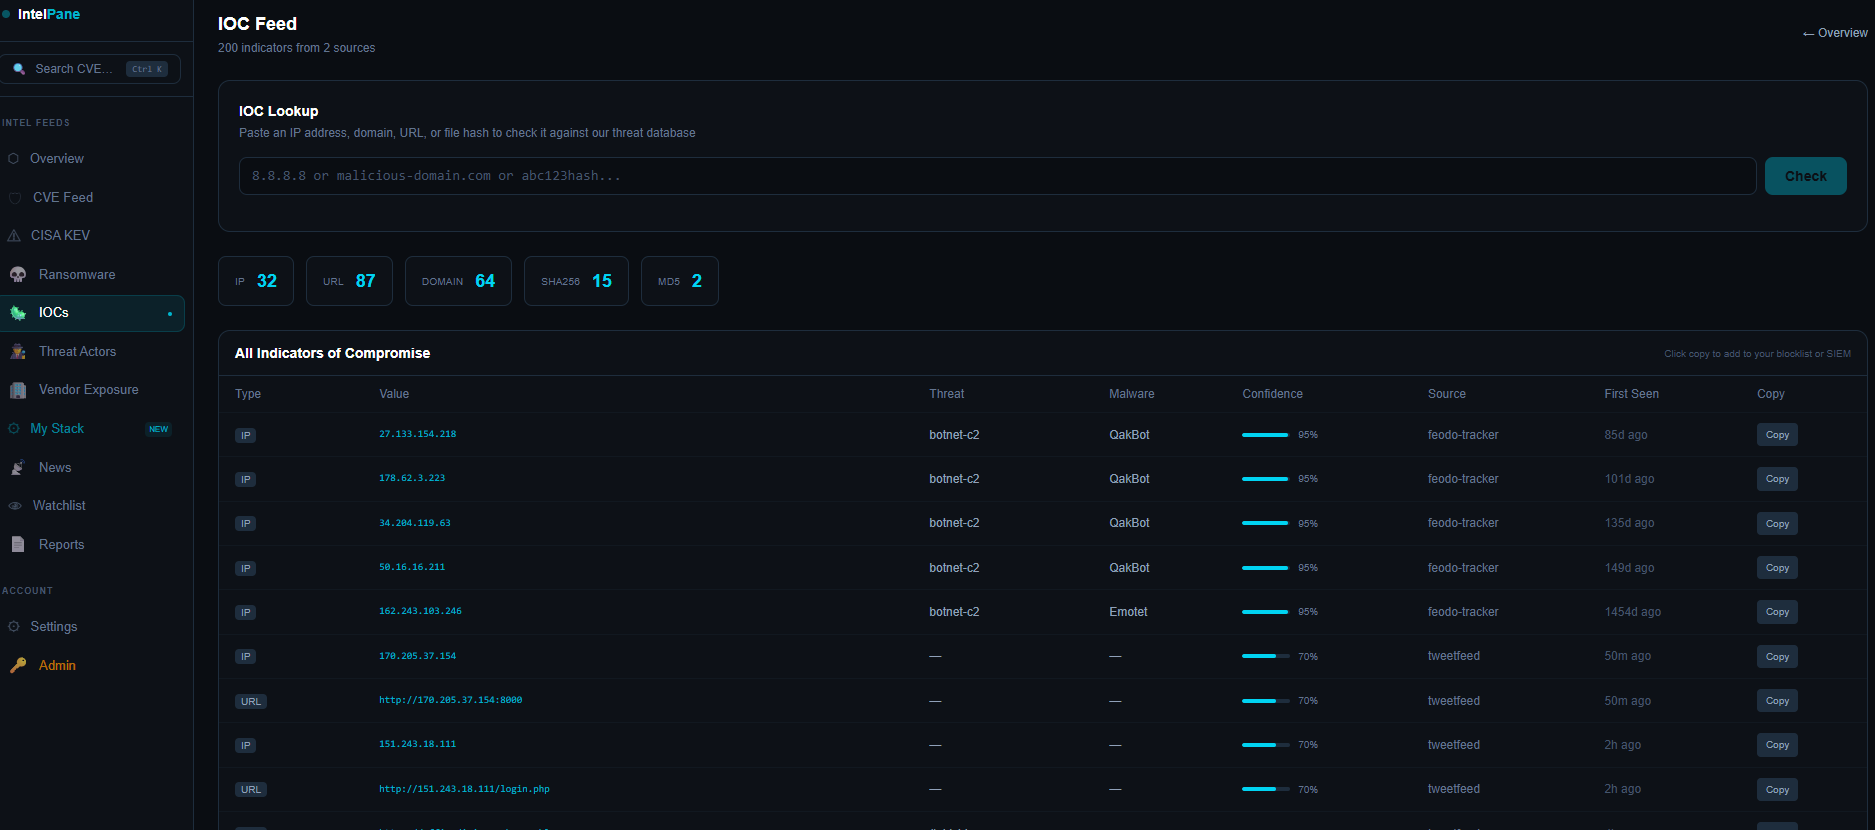Filter by DOMAIN count card
Screen dimensions: 1875x830
tap(458, 281)
